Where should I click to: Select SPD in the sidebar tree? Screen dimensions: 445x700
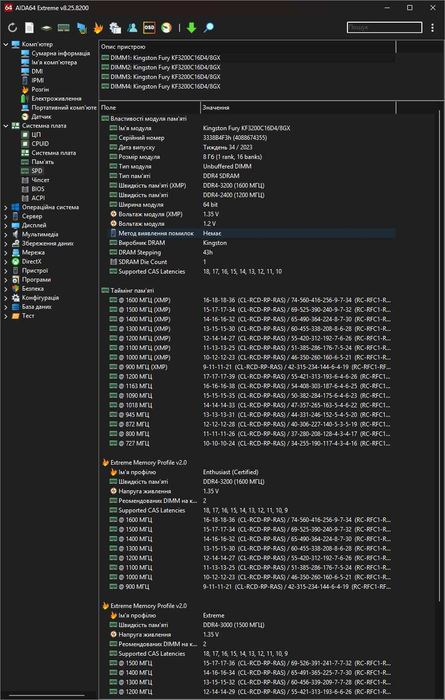click(x=37, y=171)
